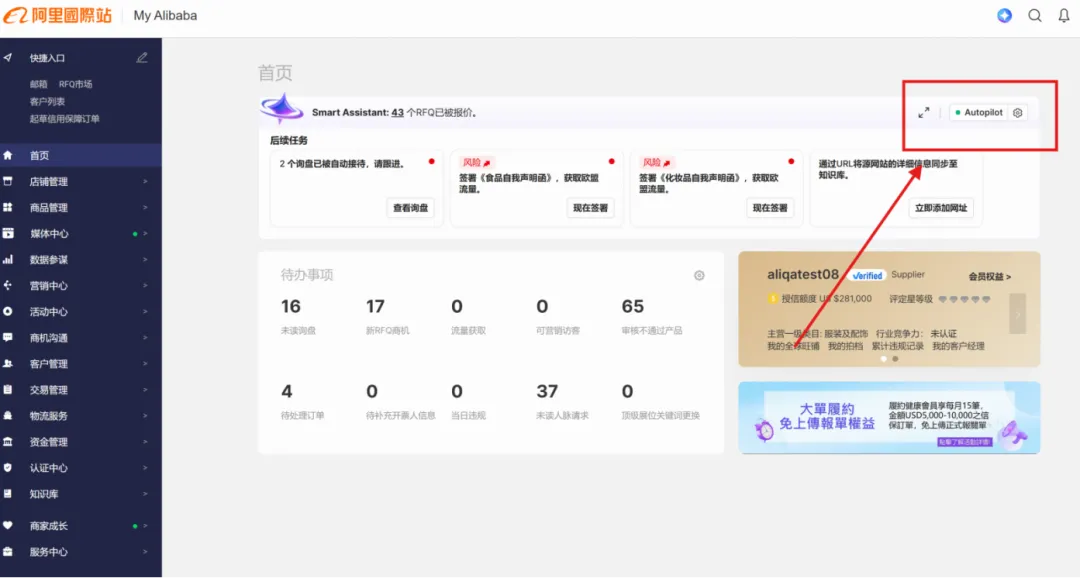The image size is (1080, 578).
Task: Click the 营销中心 marketing icon
Action: (x=8, y=285)
